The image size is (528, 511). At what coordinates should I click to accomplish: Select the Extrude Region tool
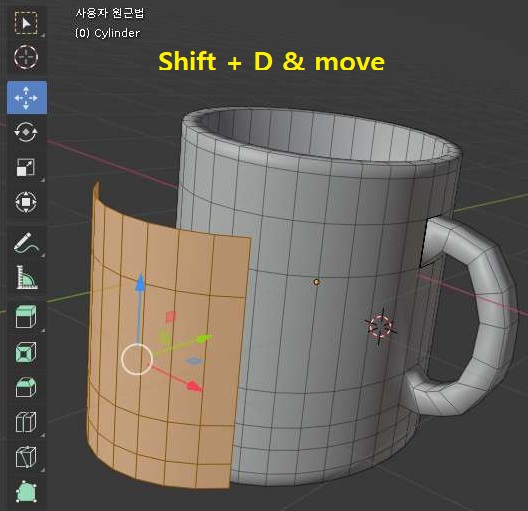pos(26,317)
